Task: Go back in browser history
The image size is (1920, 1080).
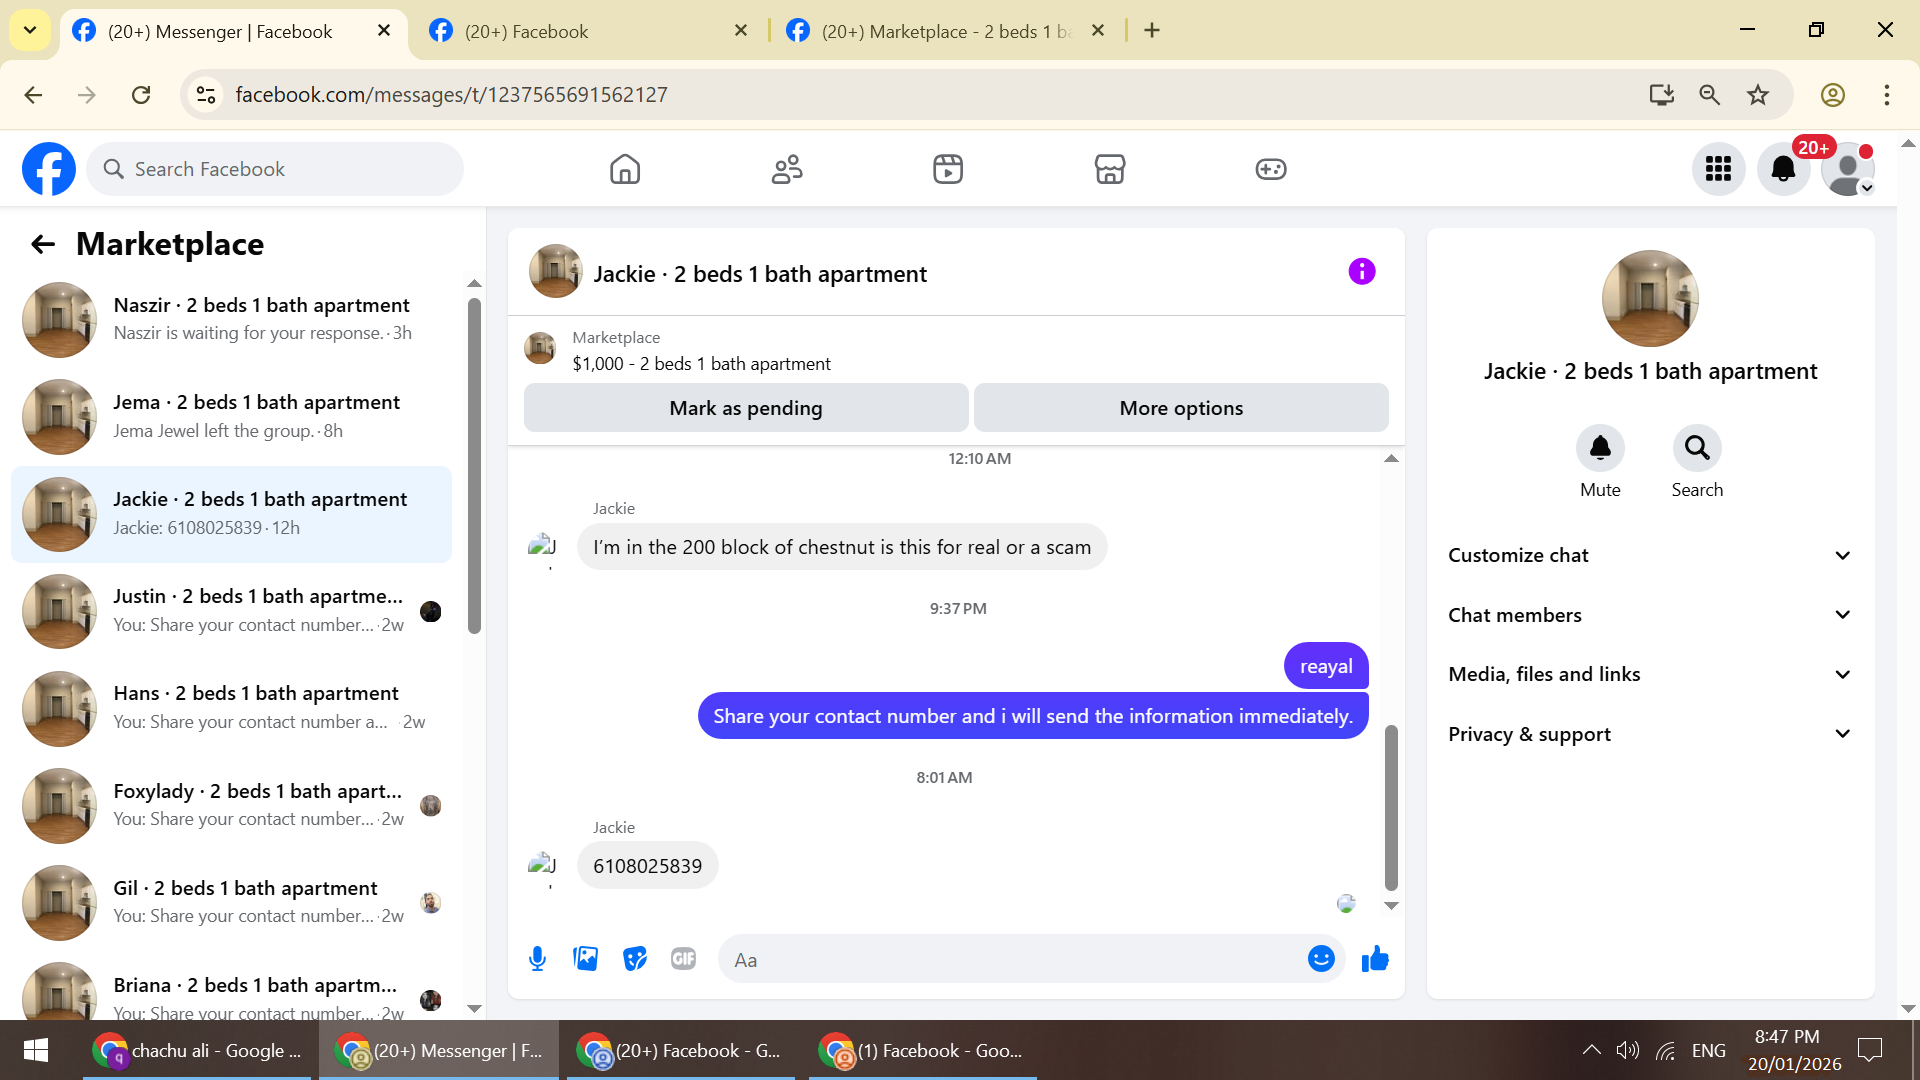Action: pos(33,95)
